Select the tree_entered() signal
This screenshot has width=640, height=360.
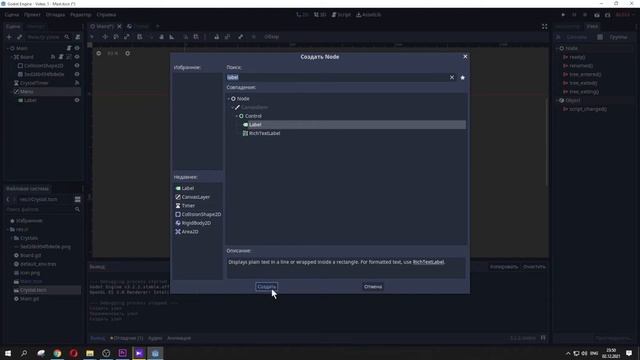tap(585, 75)
